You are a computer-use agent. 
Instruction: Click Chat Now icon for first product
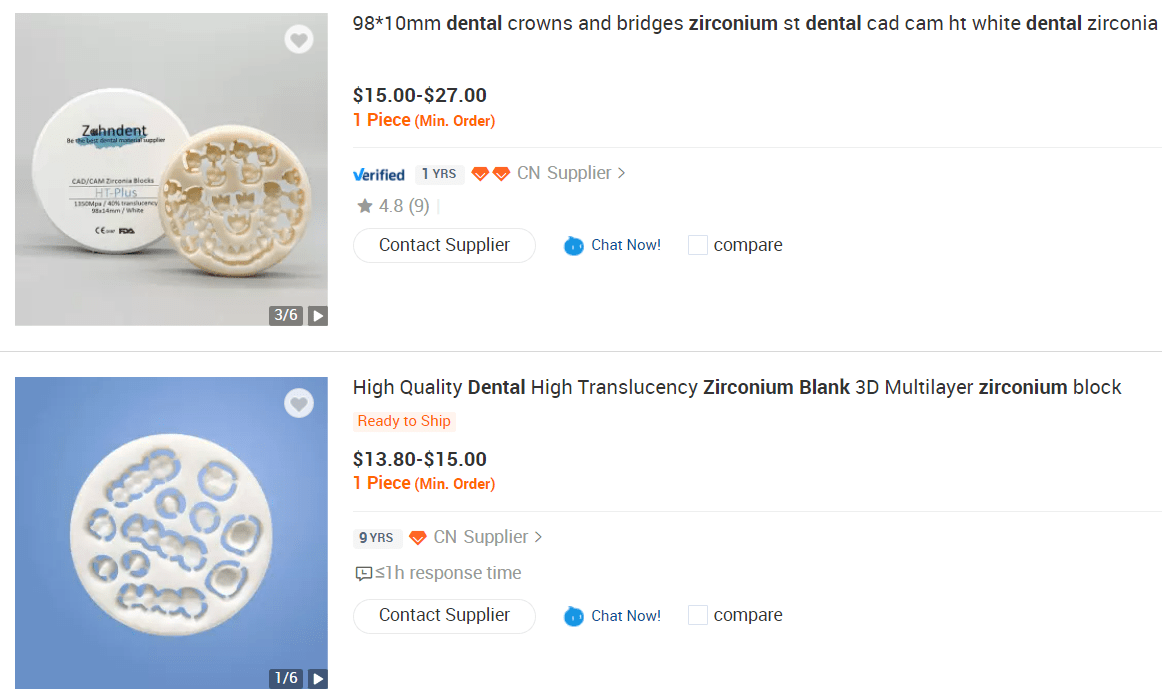point(574,246)
